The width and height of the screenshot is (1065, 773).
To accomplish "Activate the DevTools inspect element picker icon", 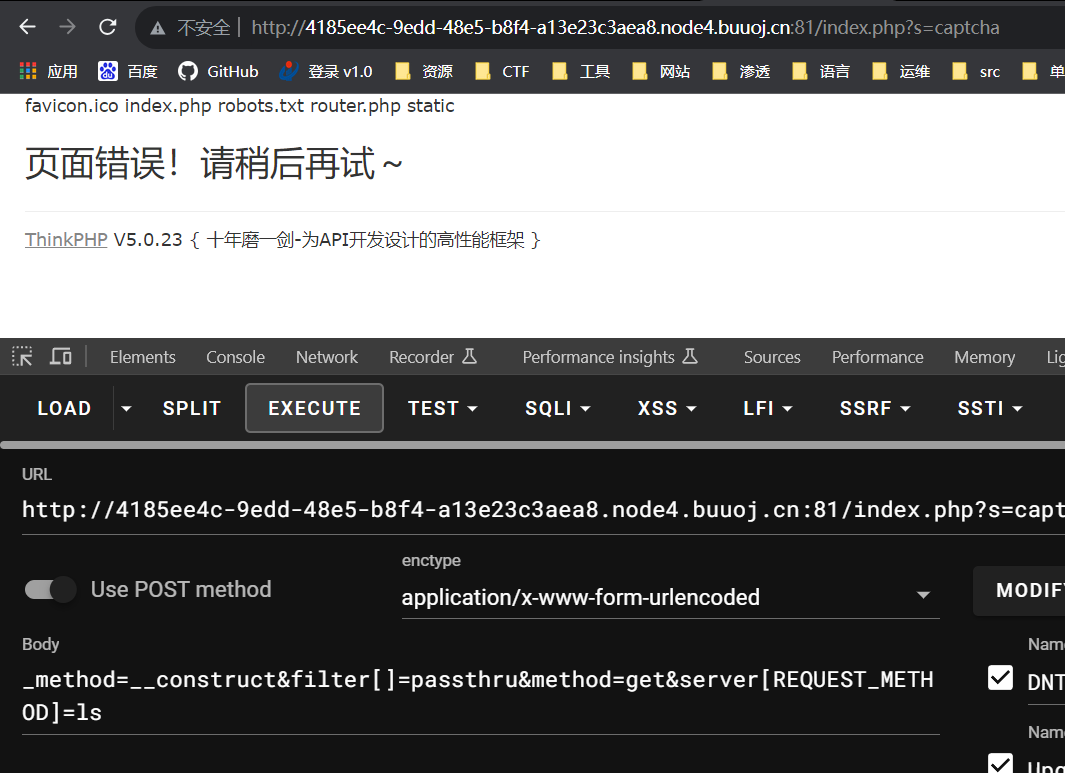I will [x=22, y=356].
